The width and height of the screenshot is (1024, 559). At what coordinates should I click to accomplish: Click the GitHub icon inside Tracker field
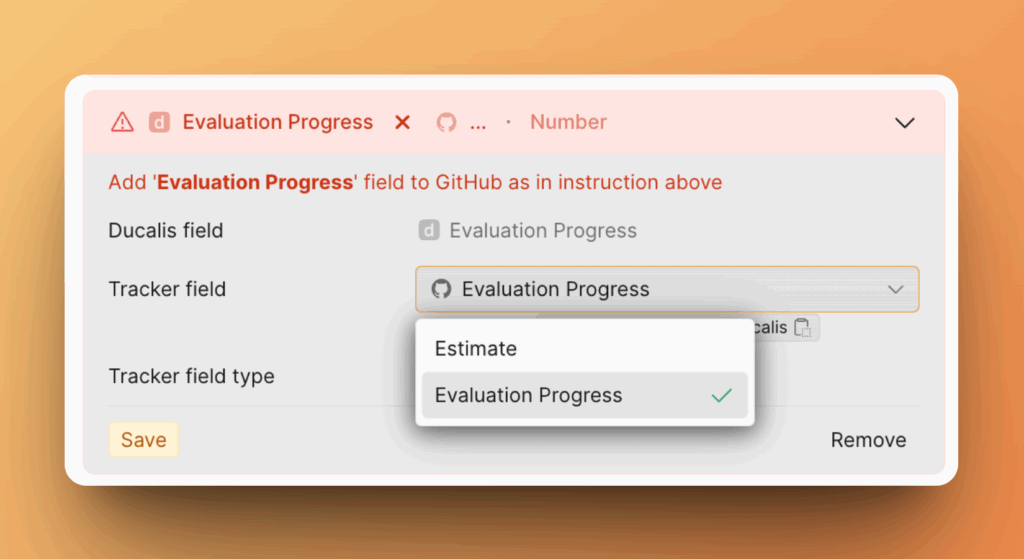pos(441,289)
